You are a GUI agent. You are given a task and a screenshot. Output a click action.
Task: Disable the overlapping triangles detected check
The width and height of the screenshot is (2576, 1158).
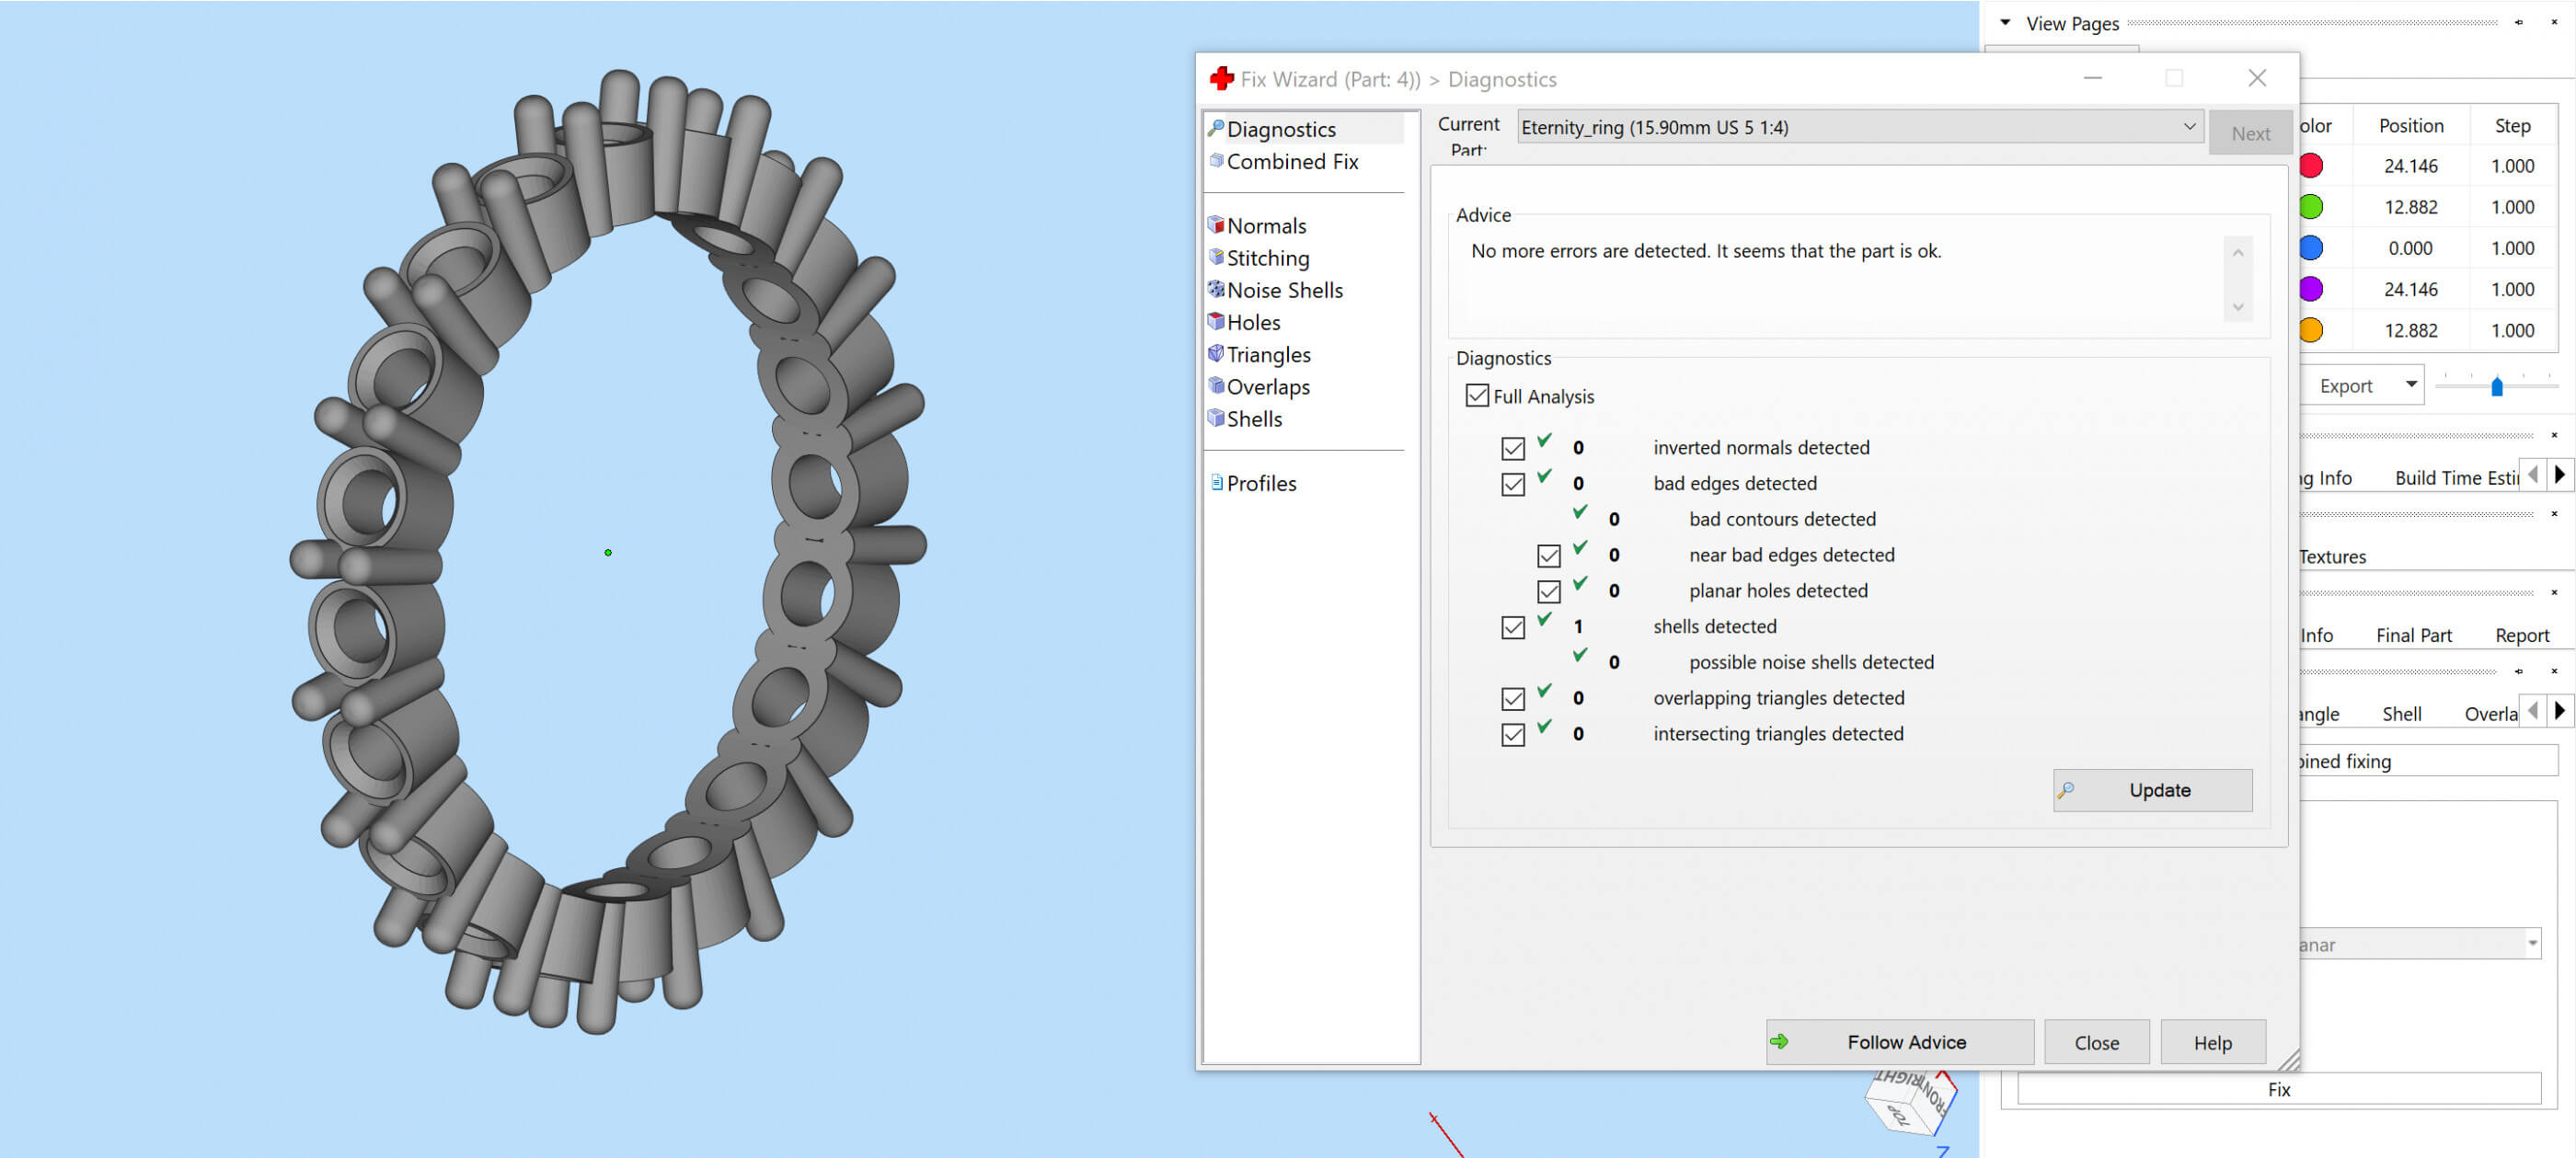(x=1512, y=698)
